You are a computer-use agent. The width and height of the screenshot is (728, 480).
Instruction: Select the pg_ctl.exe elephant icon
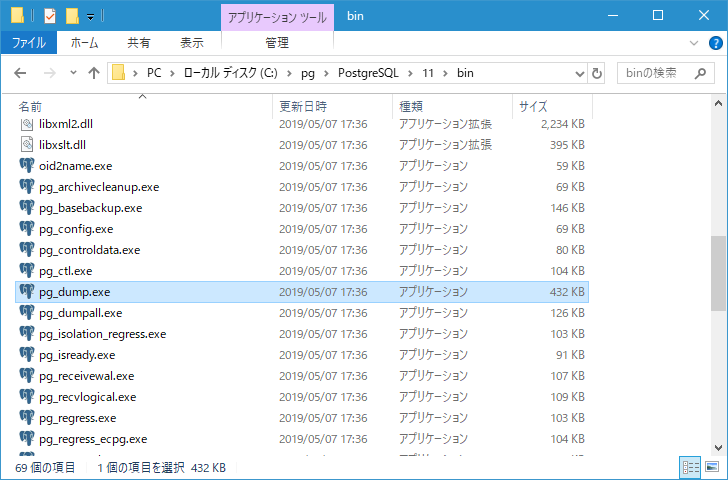pyautogui.click(x=27, y=271)
